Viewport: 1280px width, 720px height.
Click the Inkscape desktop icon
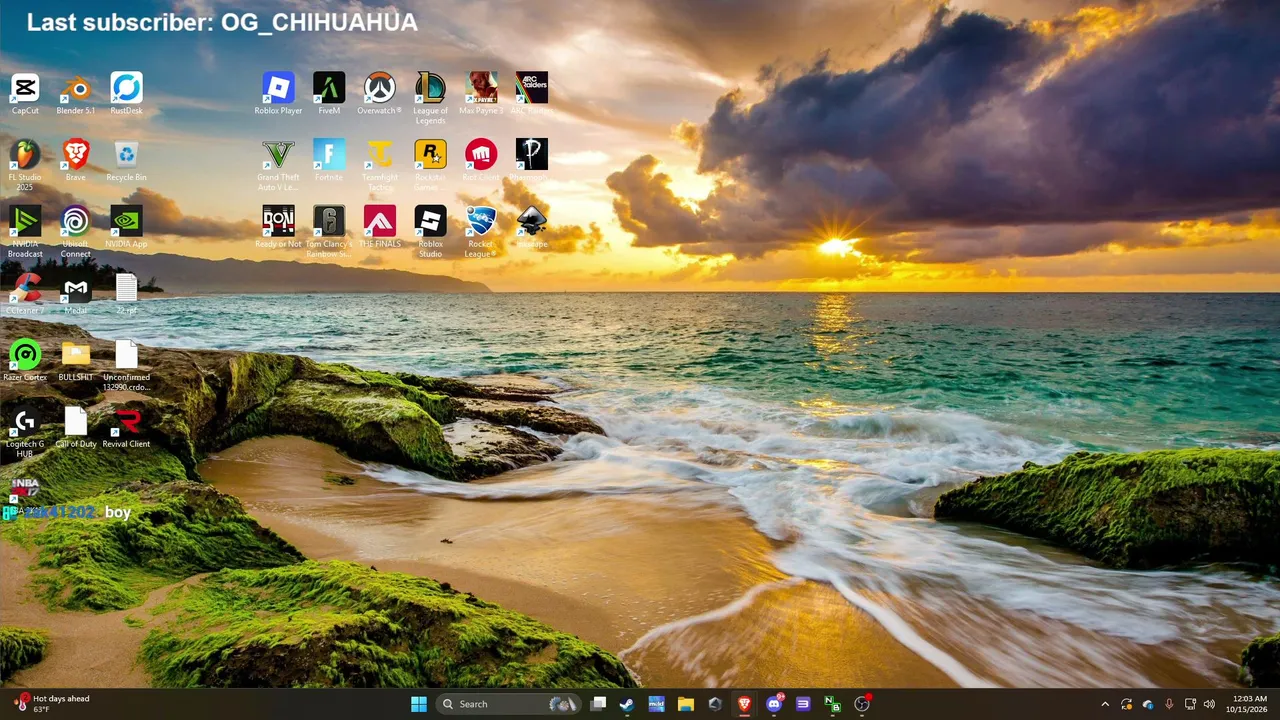point(531,227)
